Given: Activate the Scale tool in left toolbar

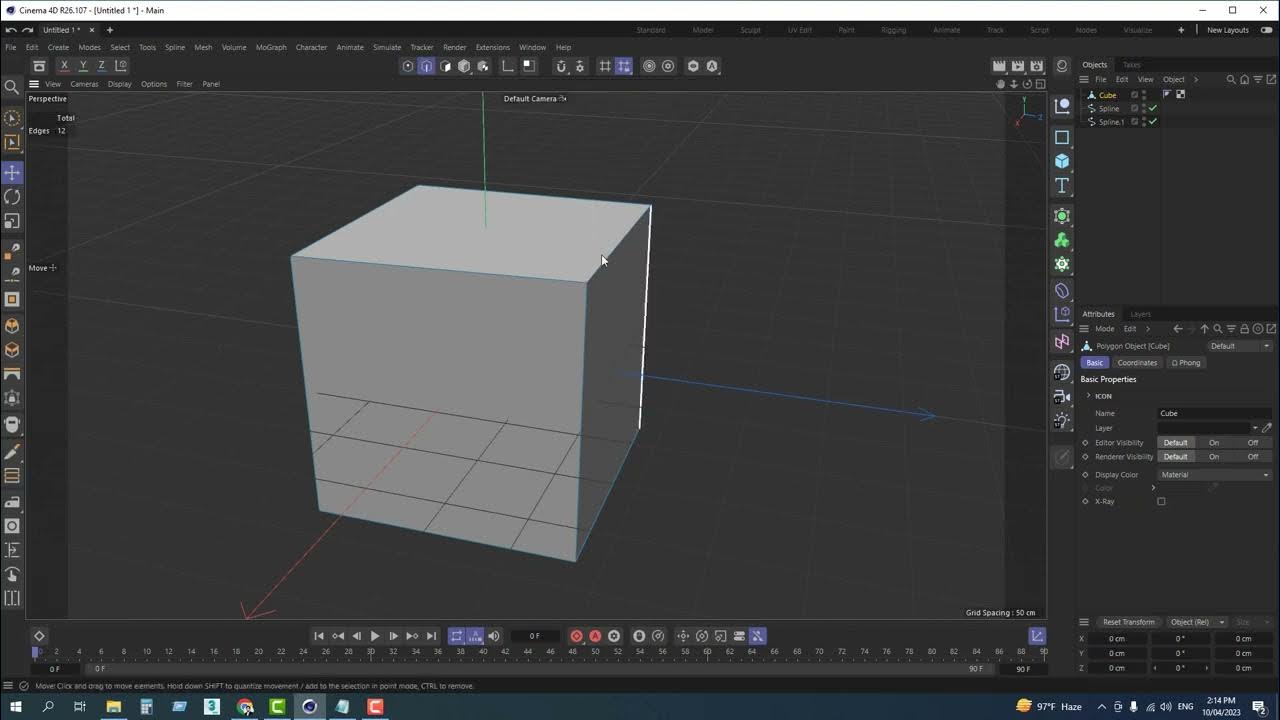Looking at the screenshot, I should pyautogui.click(x=12, y=221).
